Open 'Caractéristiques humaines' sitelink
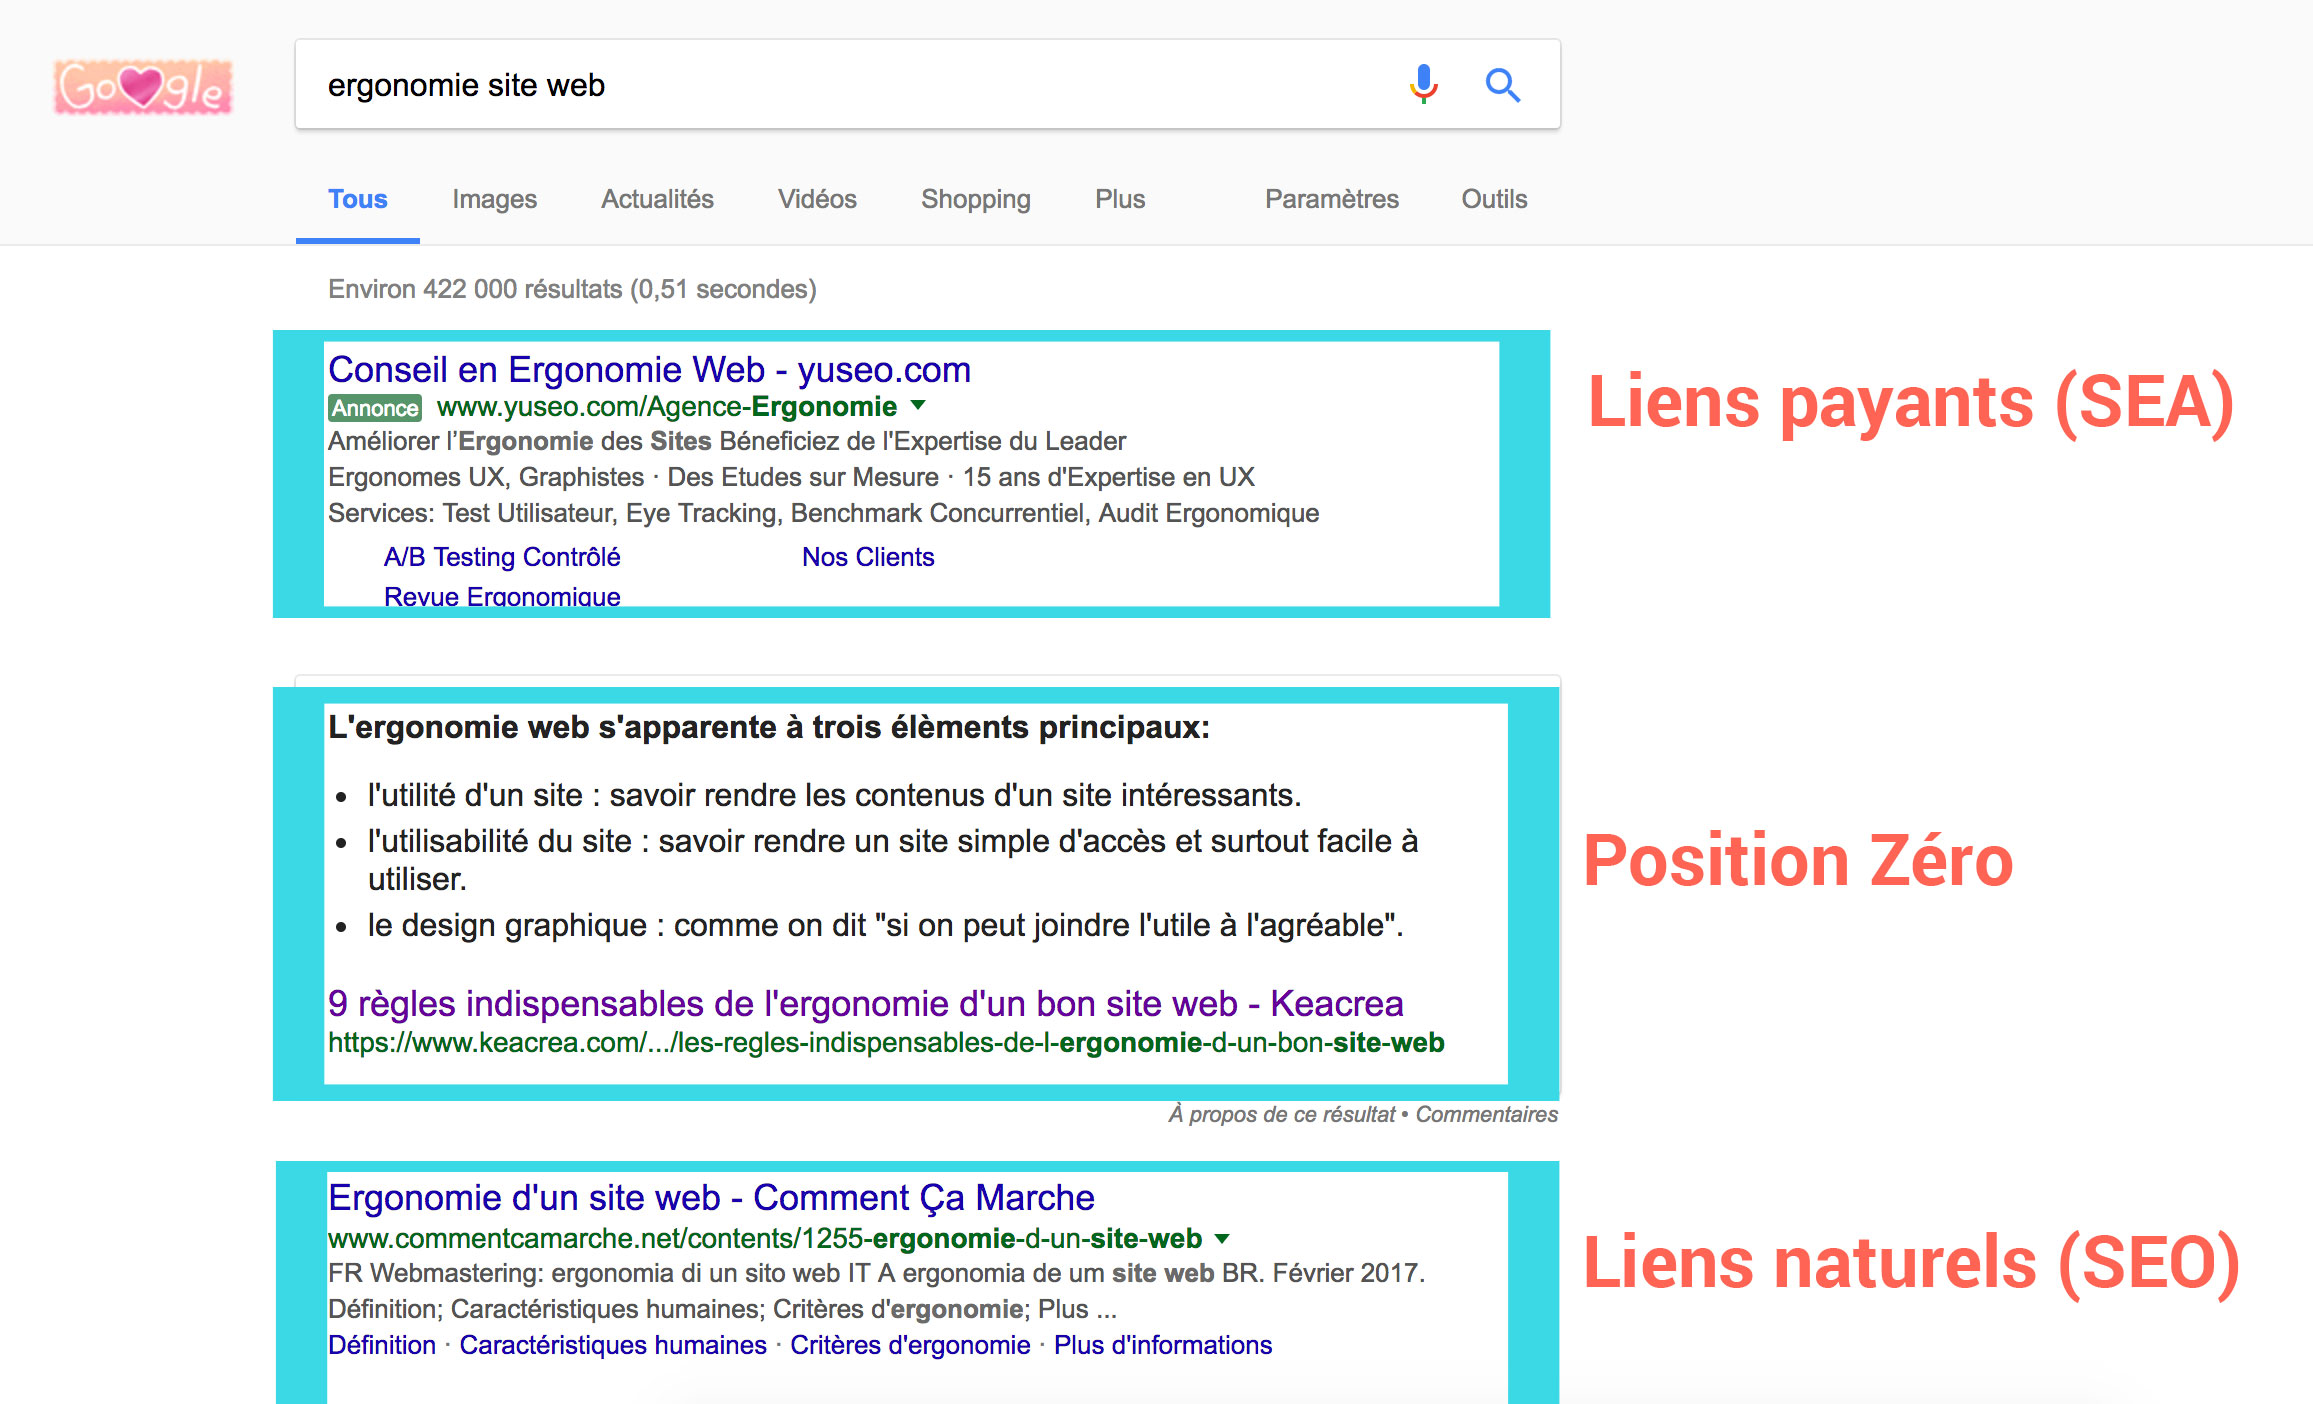The height and width of the screenshot is (1404, 2313). (613, 1345)
